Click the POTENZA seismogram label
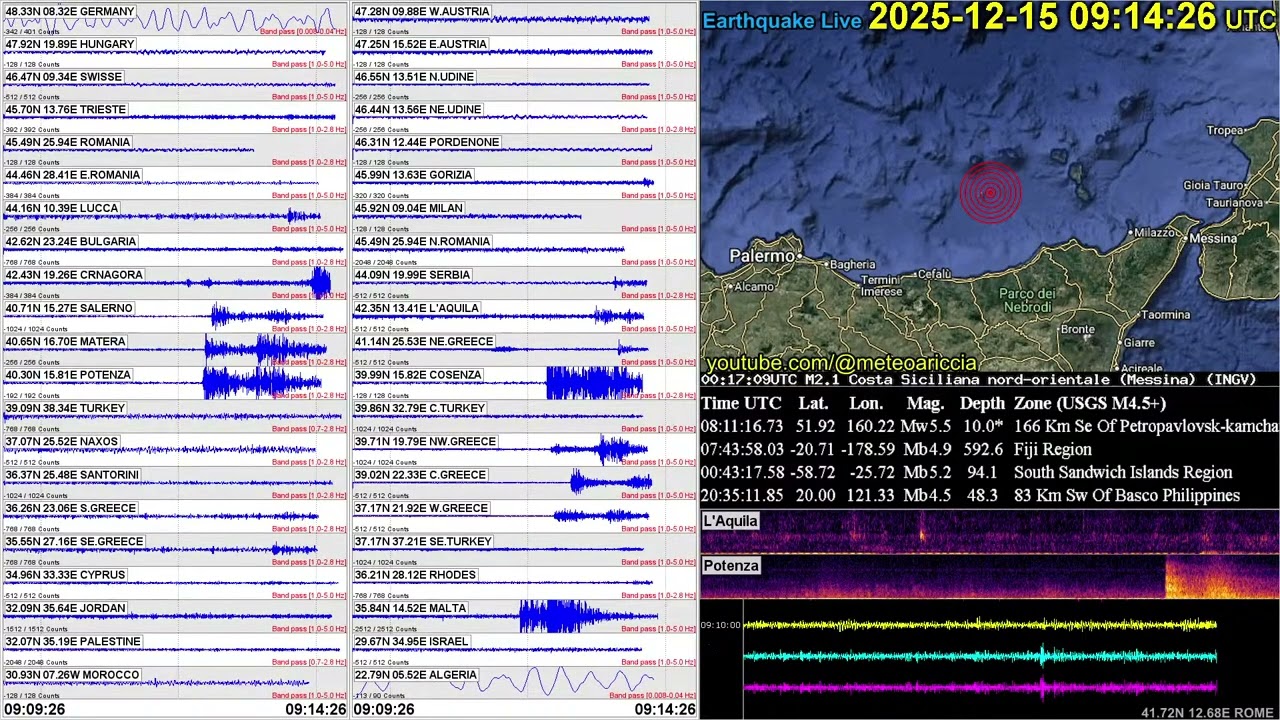 (x=68, y=375)
